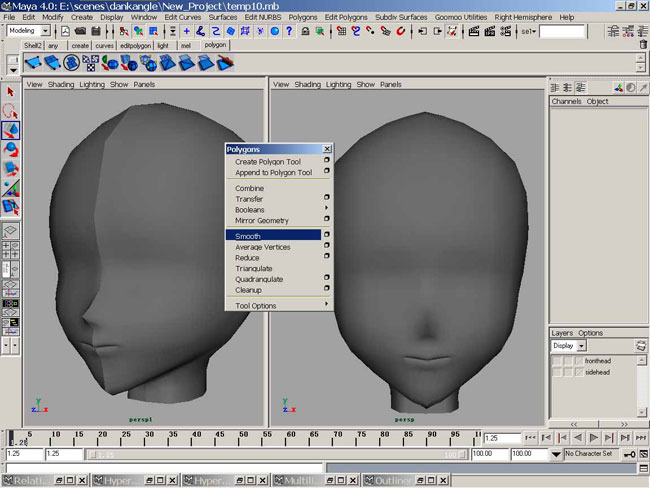Image resolution: width=650 pixels, height=488 pixels.
Task: Click the Select by component type icon
Action: [153, 31]
